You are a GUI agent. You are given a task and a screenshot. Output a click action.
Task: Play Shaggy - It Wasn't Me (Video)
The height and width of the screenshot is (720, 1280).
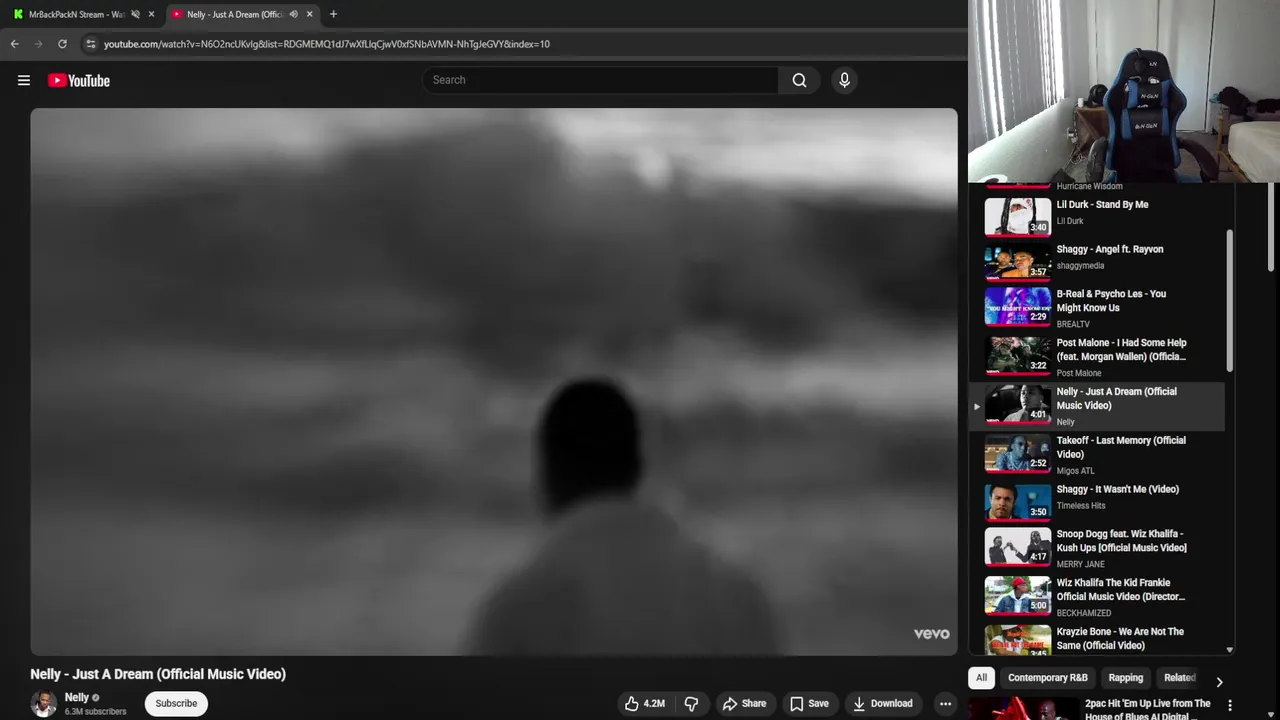tap(1118, 490)
